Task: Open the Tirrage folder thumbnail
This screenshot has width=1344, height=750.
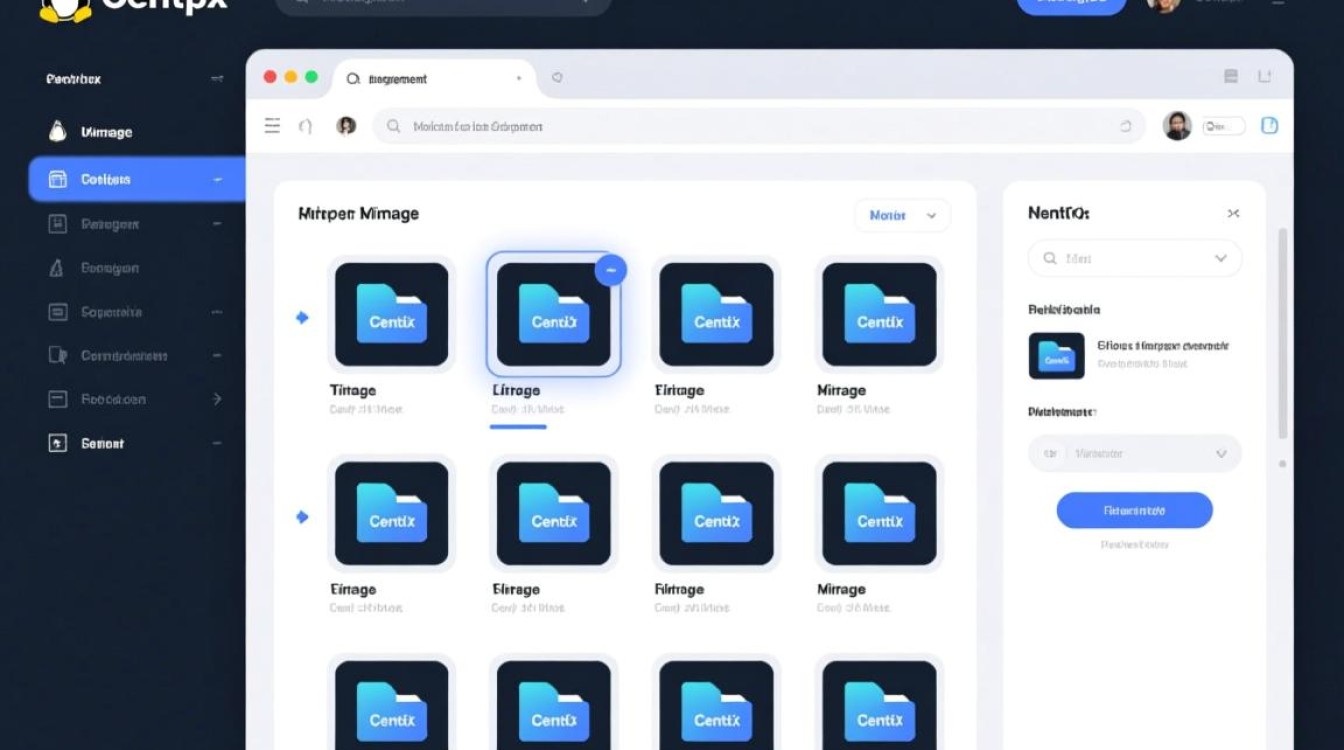Action: [391, 314]
